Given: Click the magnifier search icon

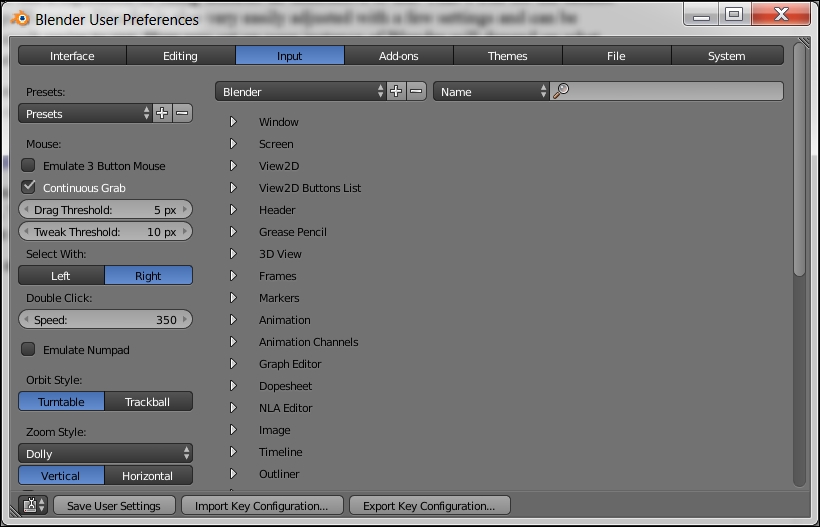Looking at the screenshot, I should [x=561, y=91].
